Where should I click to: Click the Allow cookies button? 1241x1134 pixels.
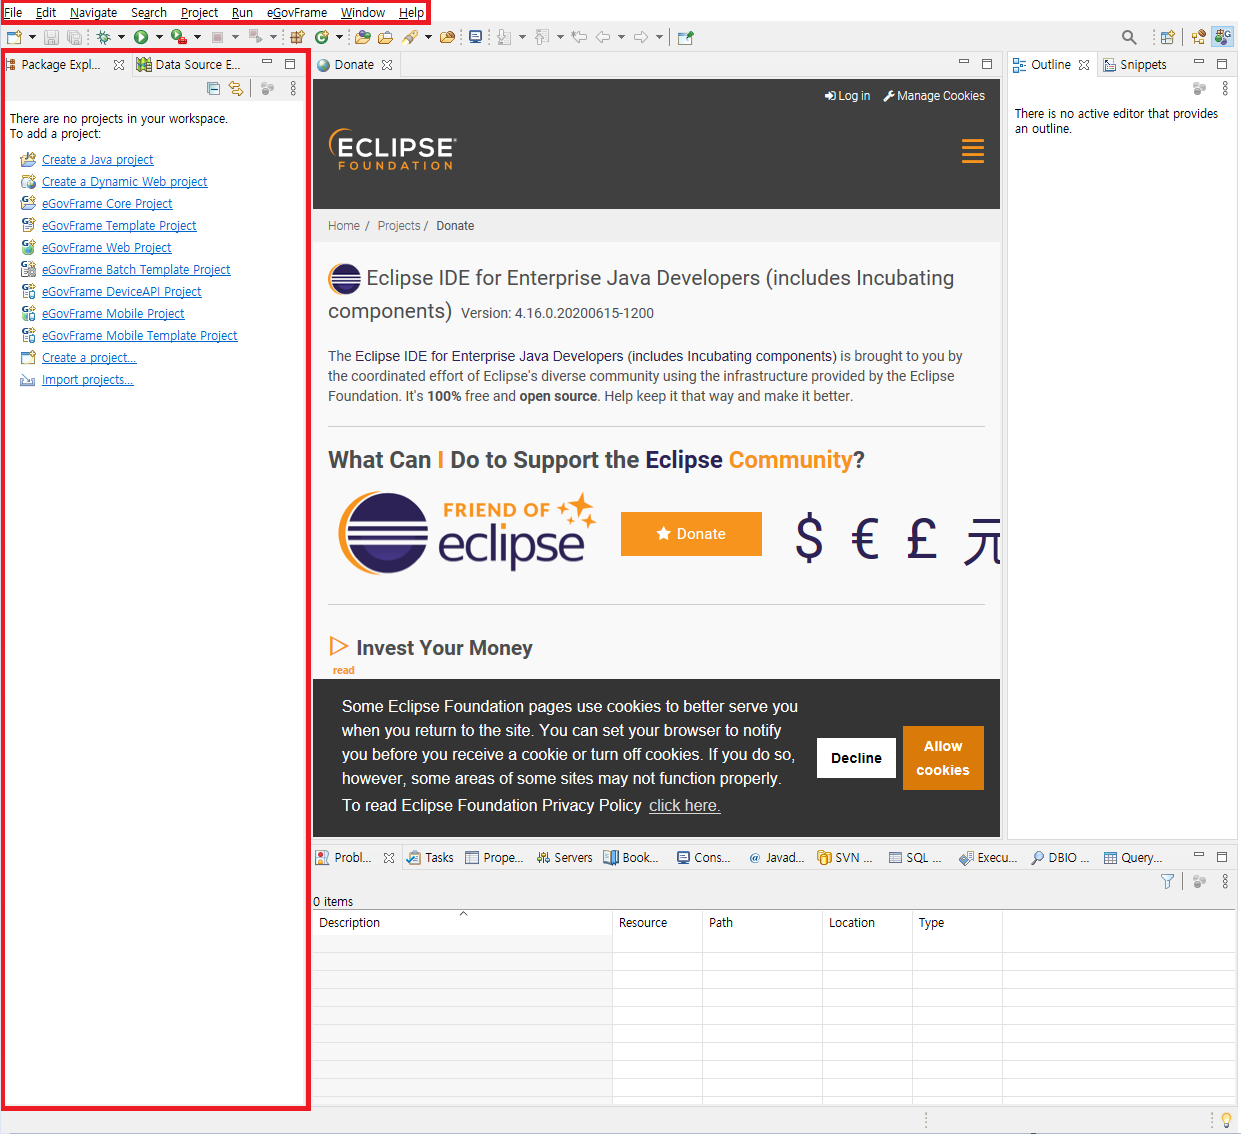943,758
